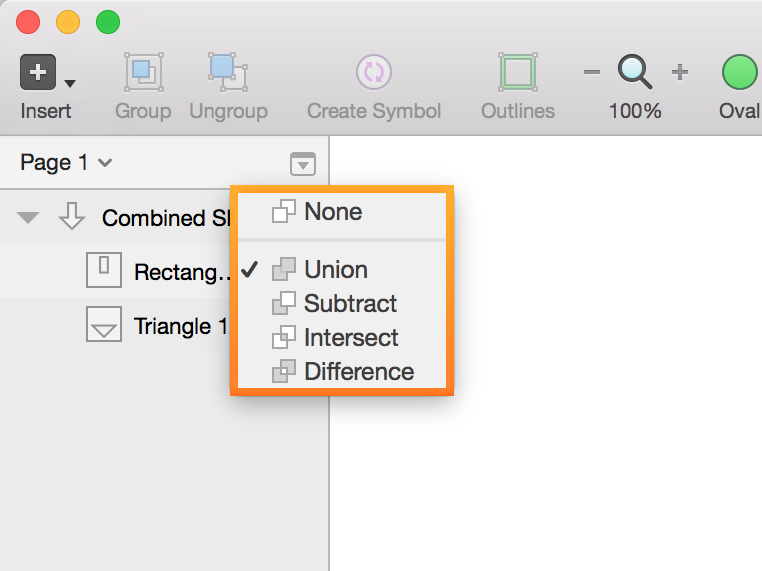Viewport: 762px width, 571px height.
Task: Choose None boolean operation
Action: [x=333, y=212]
